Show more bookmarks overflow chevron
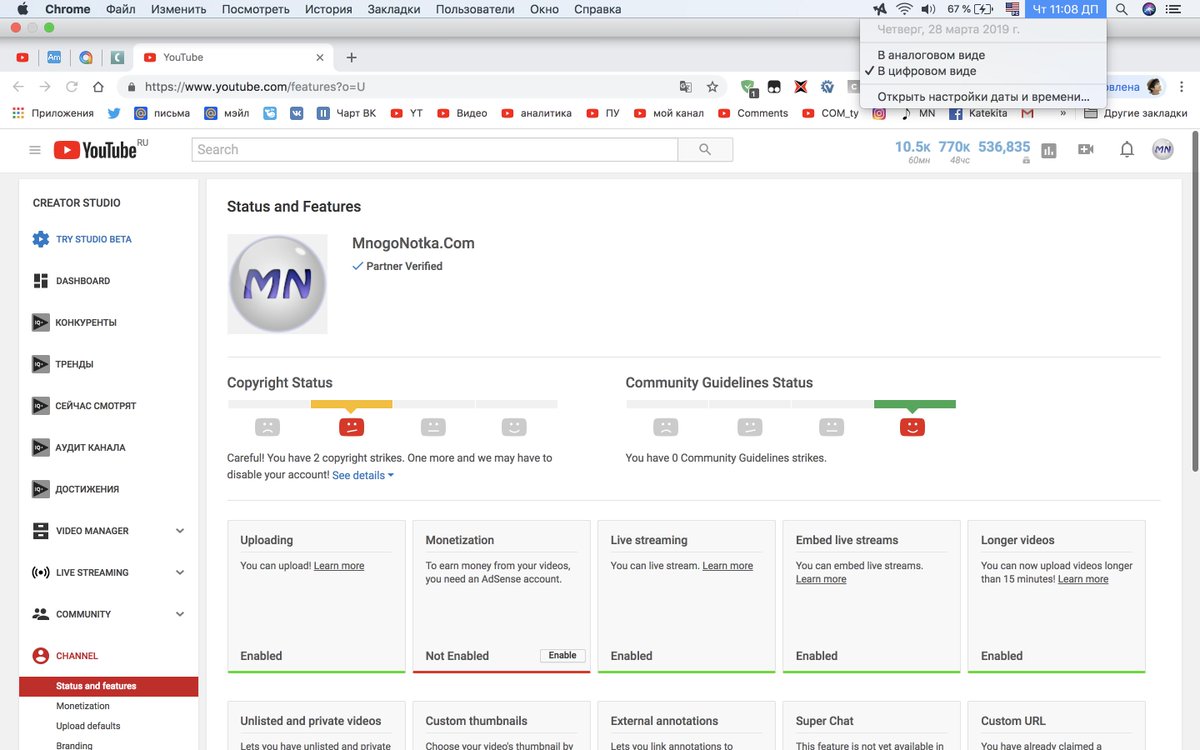This screenshot has height=750, width=1200. pos(1063,113)
